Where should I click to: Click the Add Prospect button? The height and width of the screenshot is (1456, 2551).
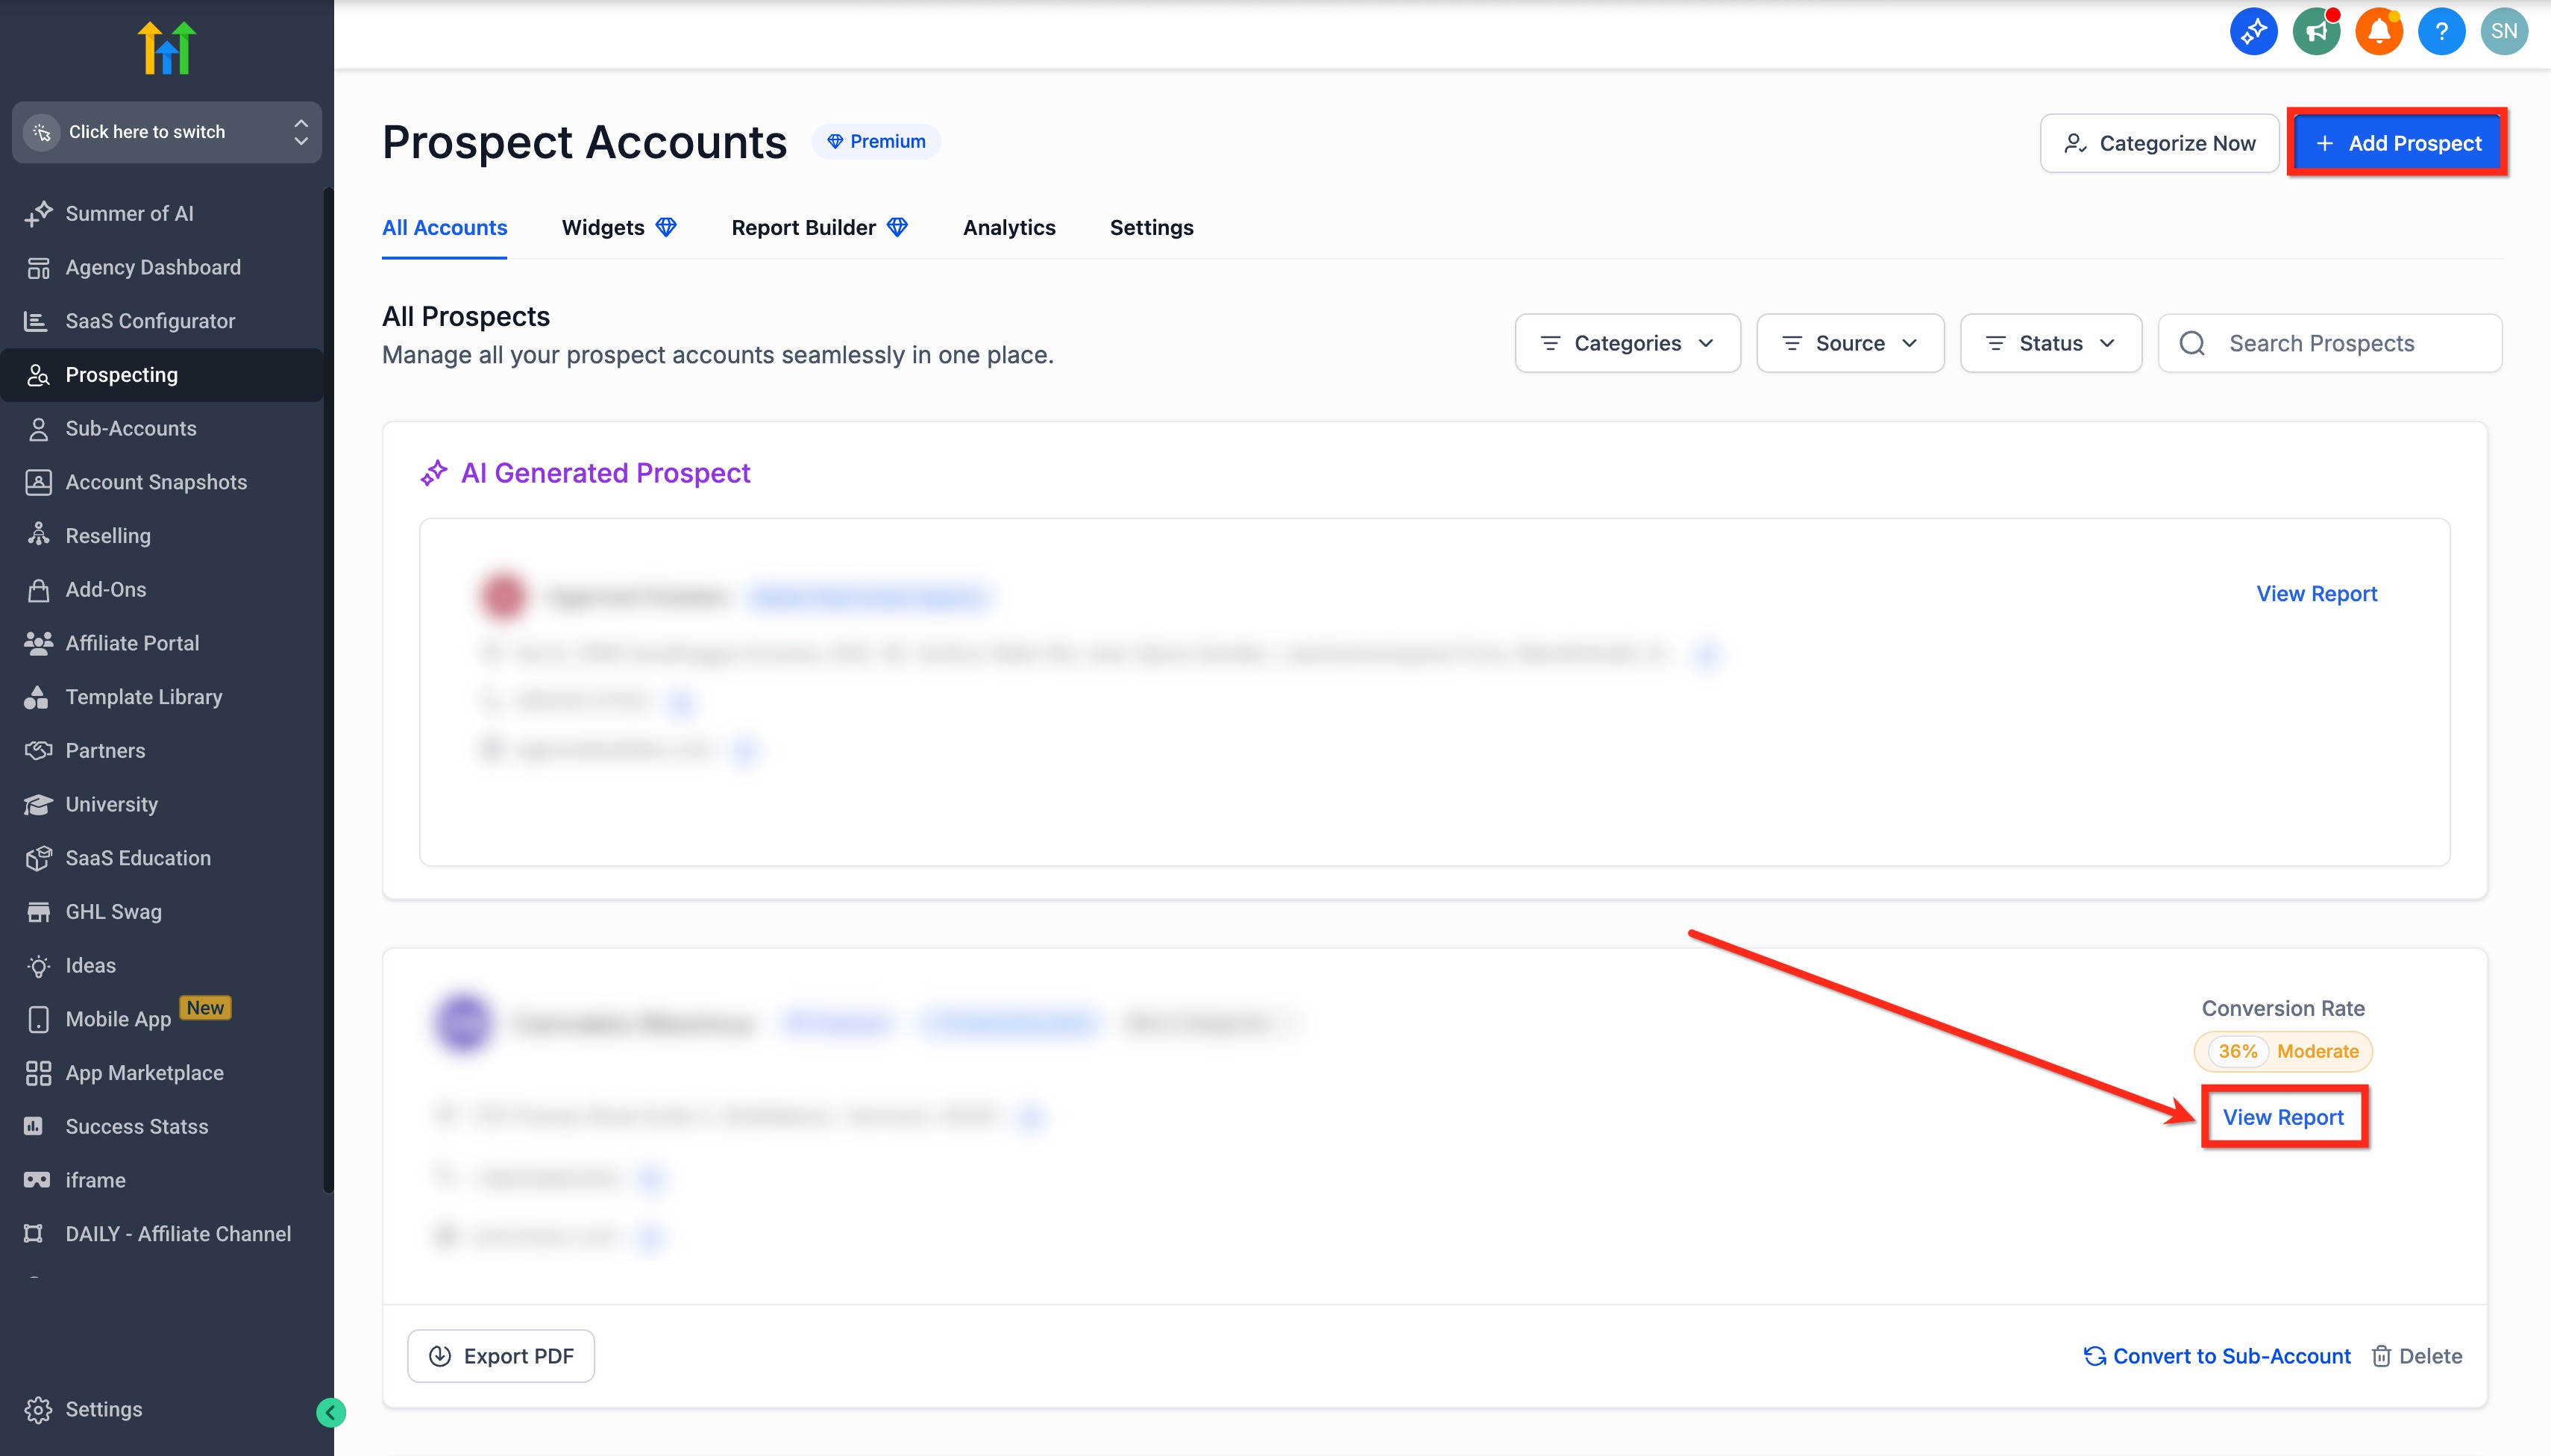click(2397, 143)
